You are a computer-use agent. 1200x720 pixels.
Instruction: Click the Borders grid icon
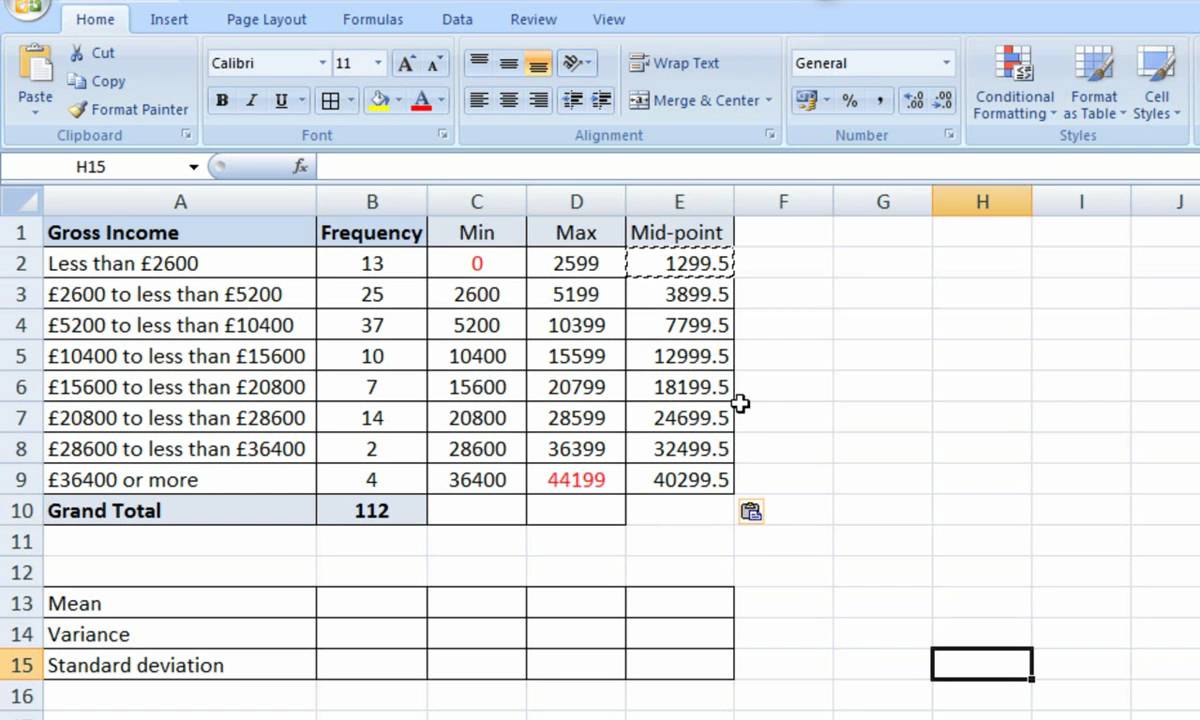[329, 100]
